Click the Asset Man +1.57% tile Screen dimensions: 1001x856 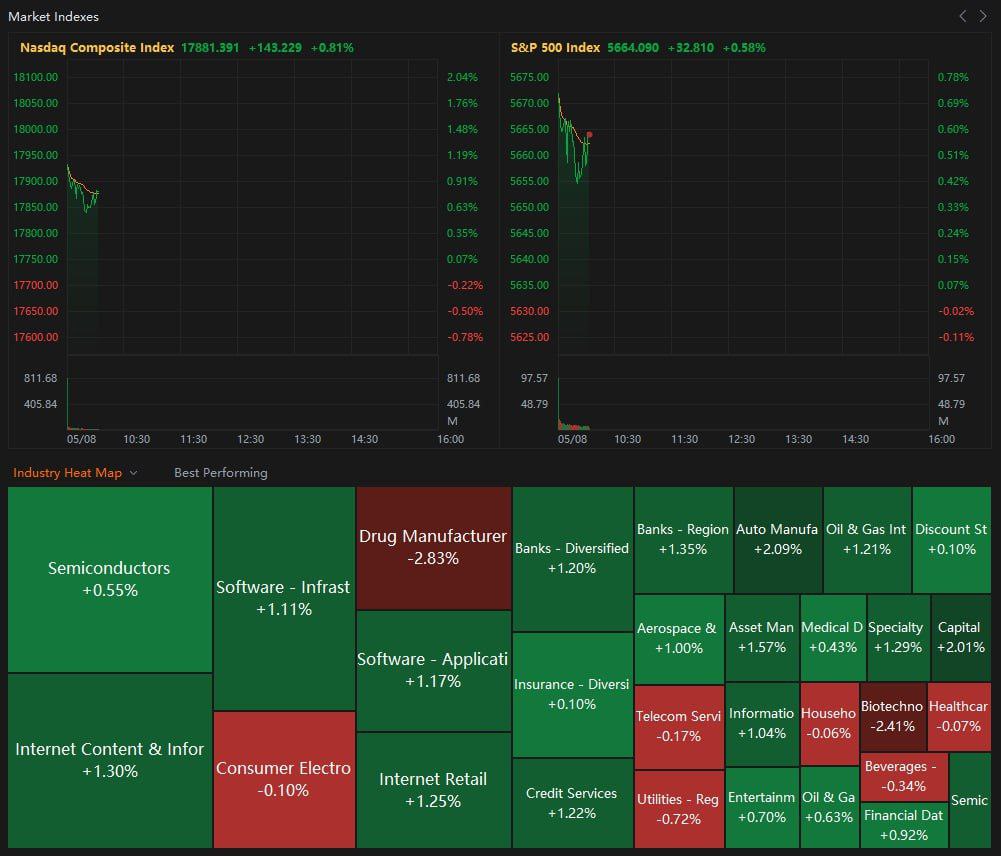pos(762,638)
